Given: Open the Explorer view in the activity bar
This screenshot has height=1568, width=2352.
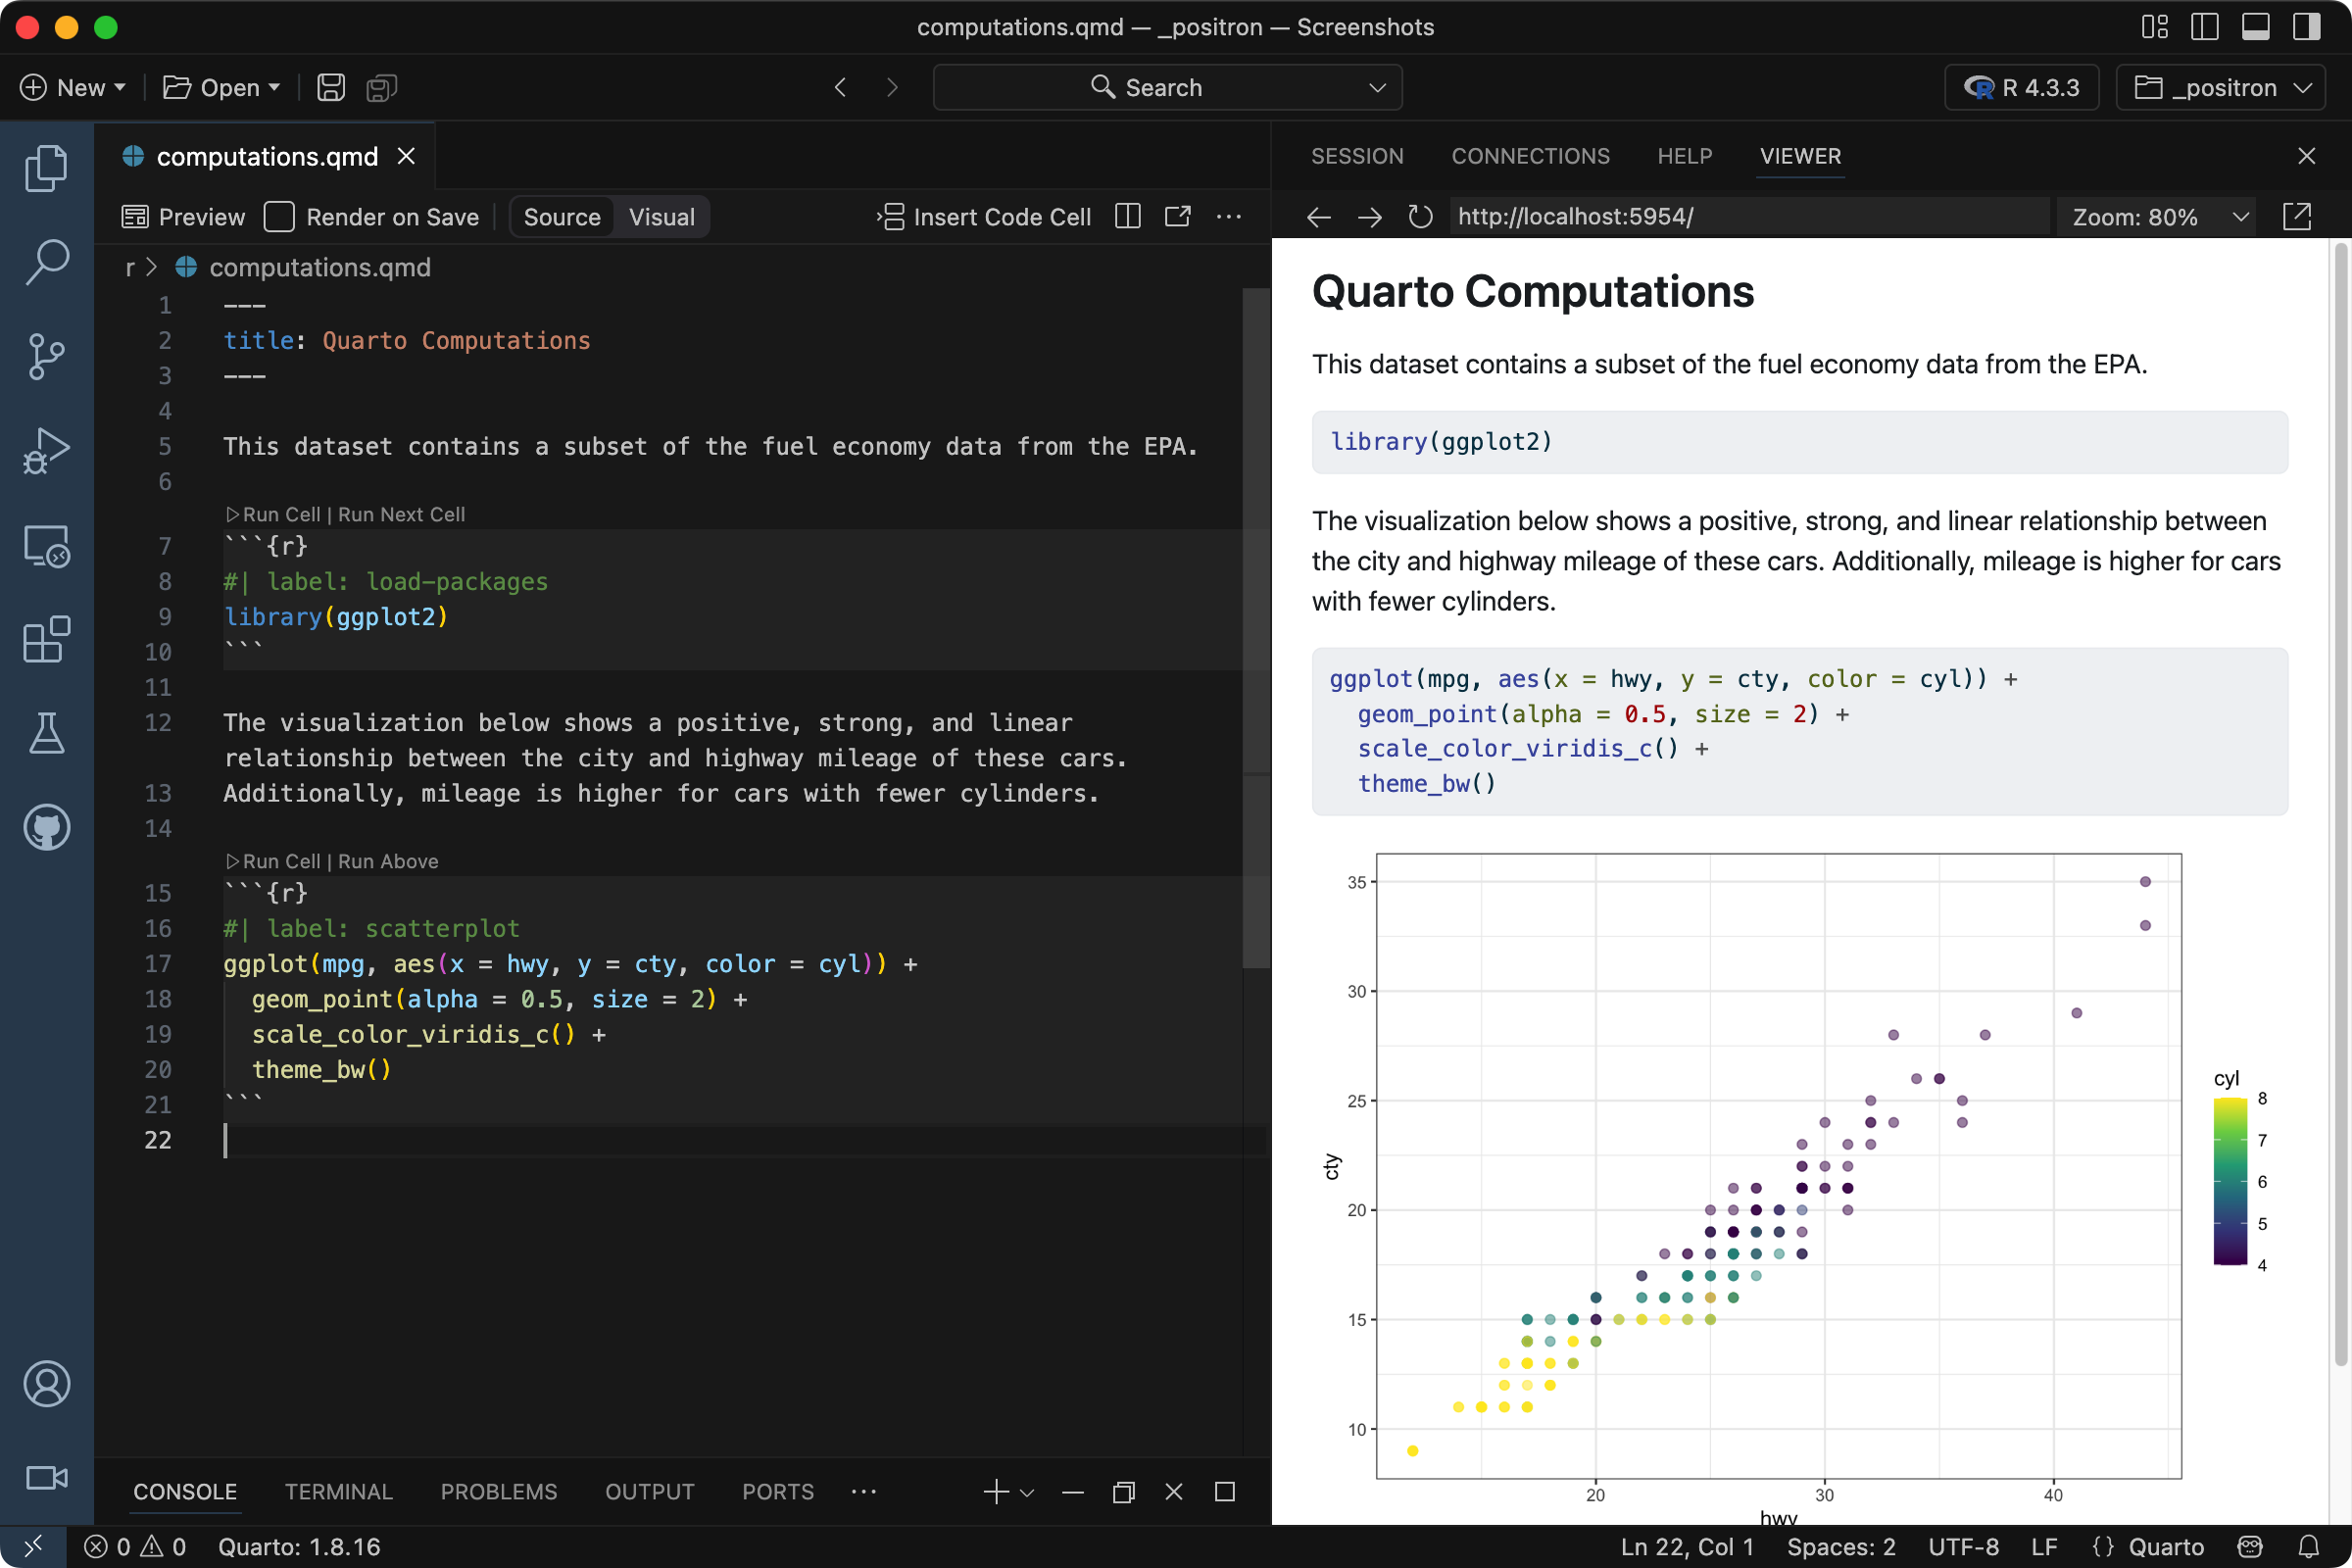Looking at the screenshot, I should click(46, 167).
